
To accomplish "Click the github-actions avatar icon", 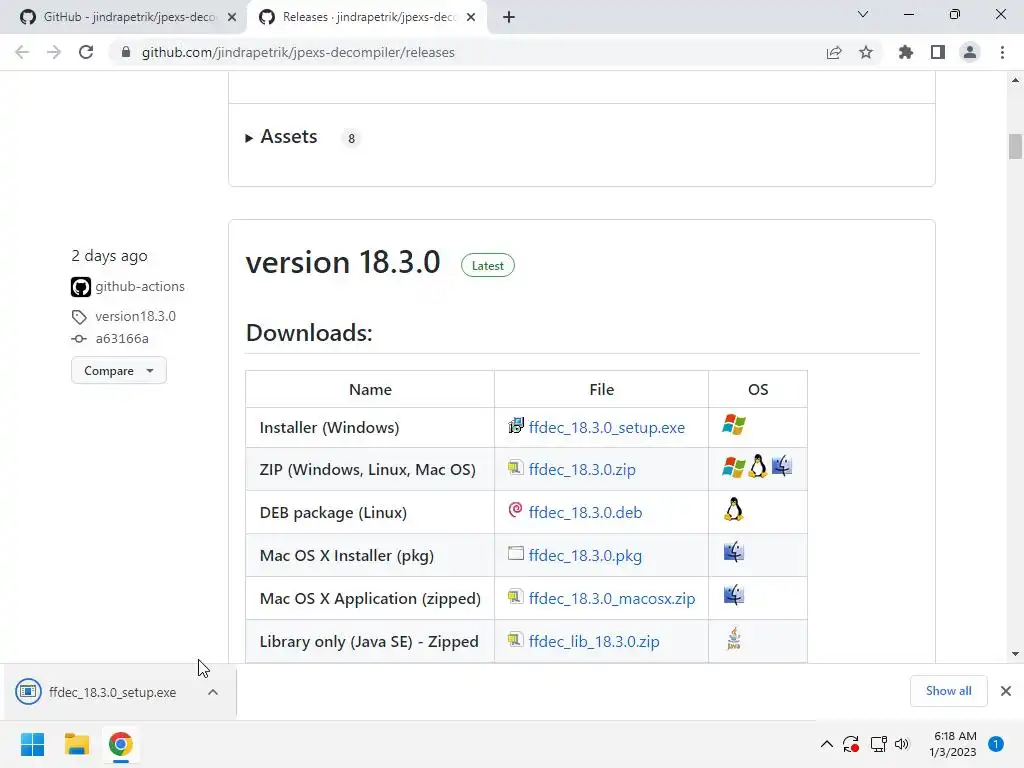I will pyautogui.click(x=81, y=287).
